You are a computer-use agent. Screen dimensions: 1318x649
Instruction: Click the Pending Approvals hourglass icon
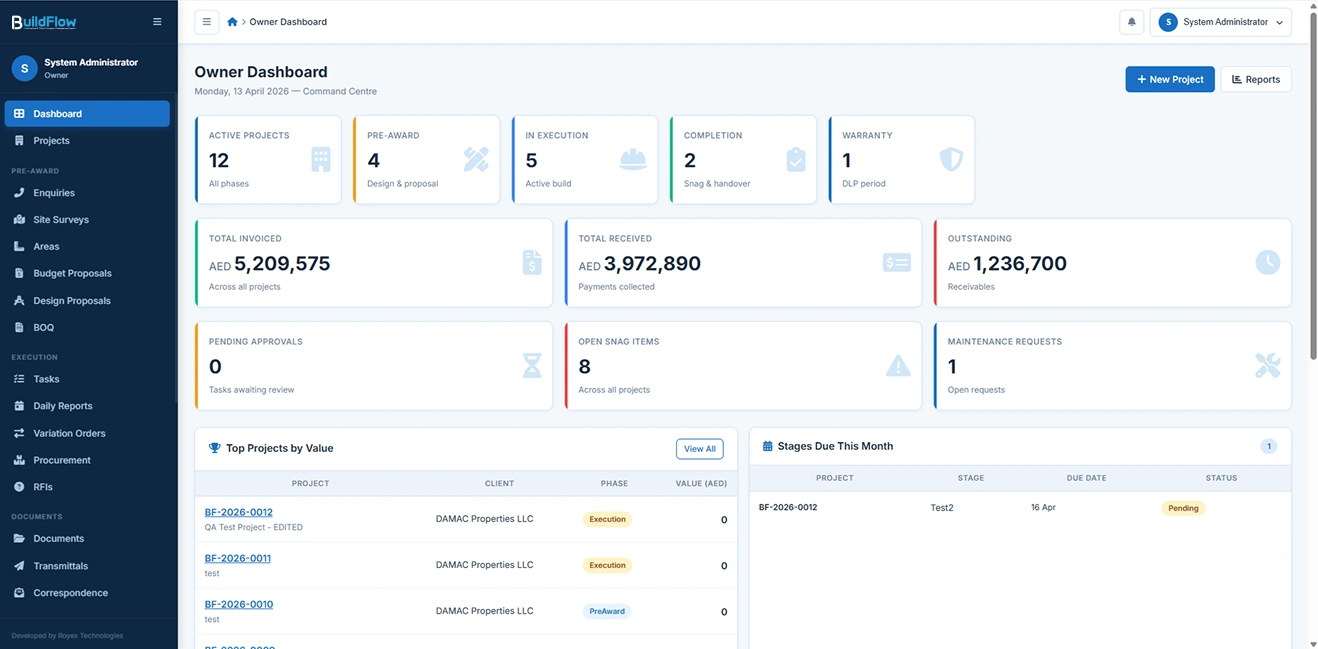click(532, 366)
